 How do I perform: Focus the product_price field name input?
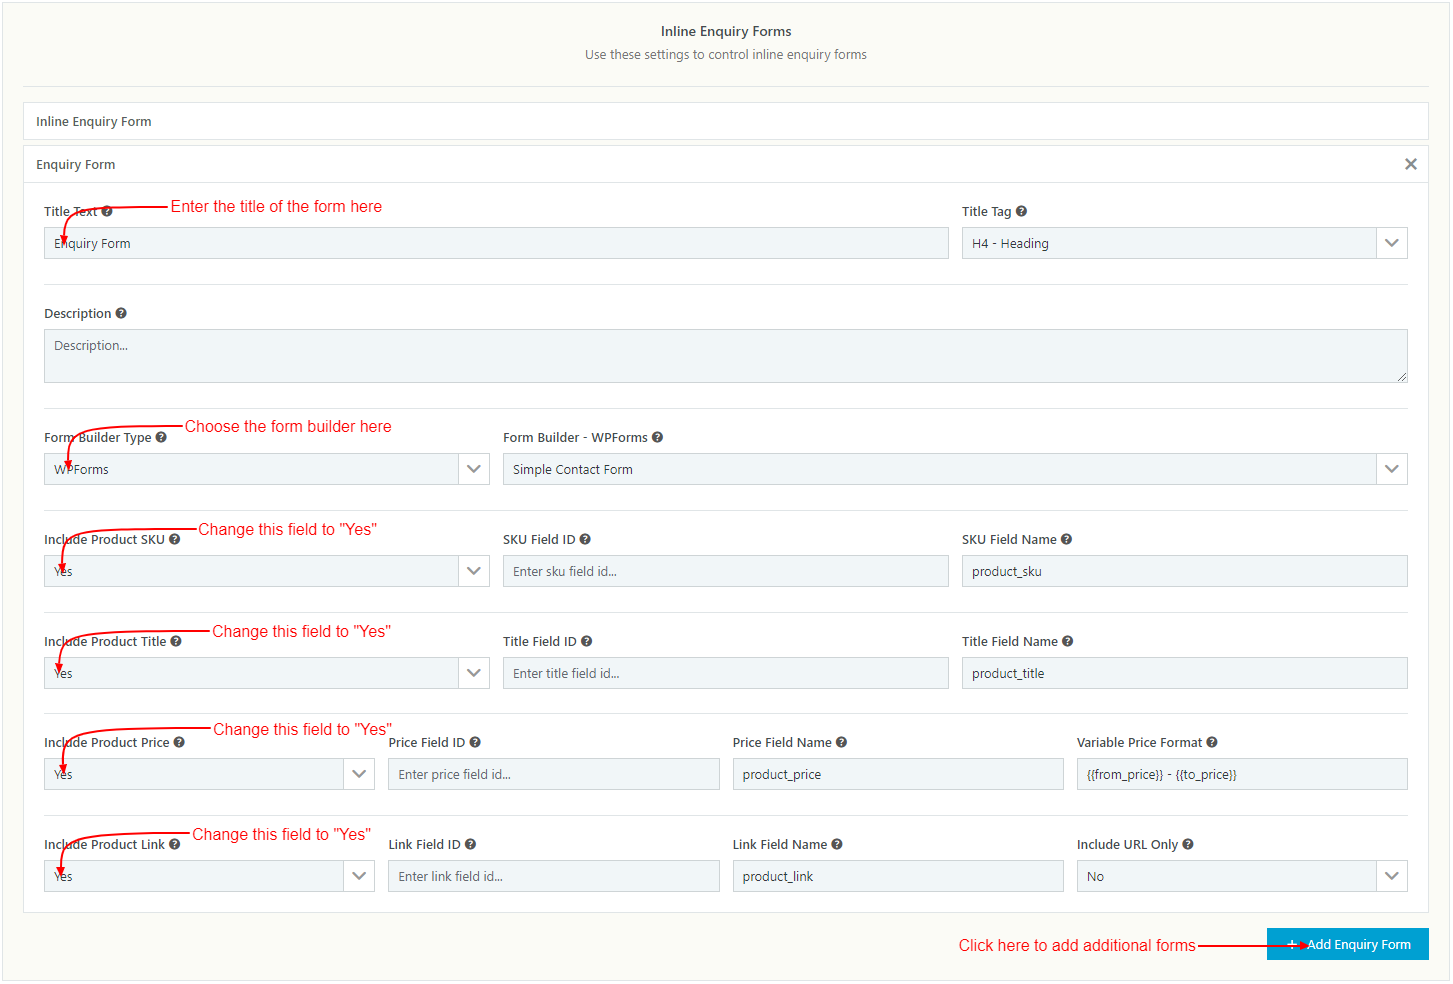(898, 775)
